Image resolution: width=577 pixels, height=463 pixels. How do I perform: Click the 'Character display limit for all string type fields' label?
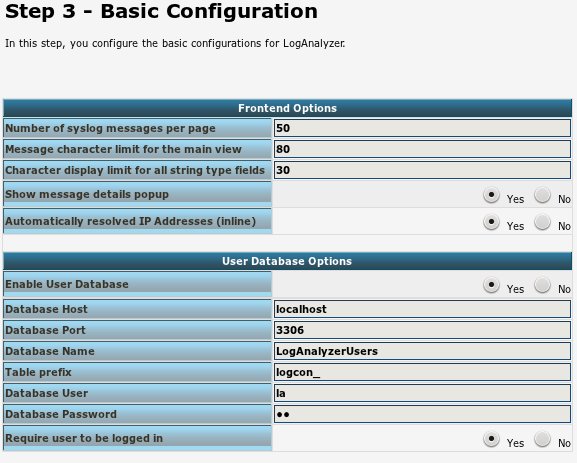point(135,170)
